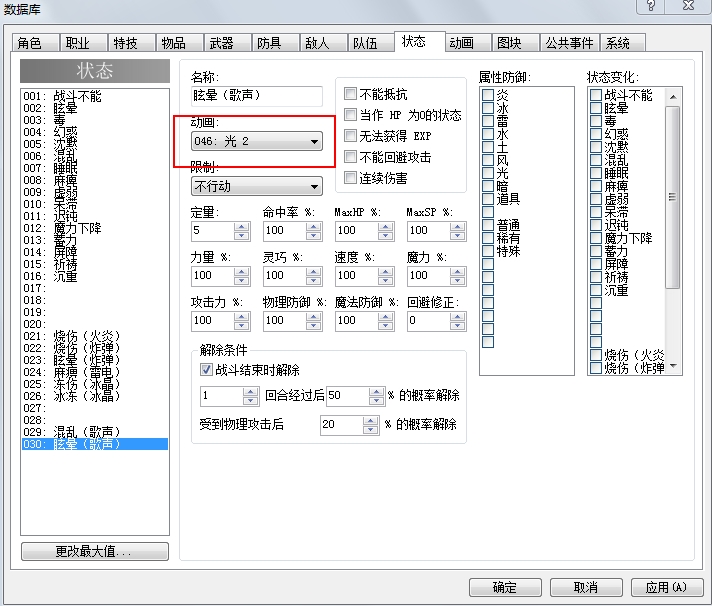Click the 应用 (A) button
This screenshot has width=712, height=606.
coord(667,587)
